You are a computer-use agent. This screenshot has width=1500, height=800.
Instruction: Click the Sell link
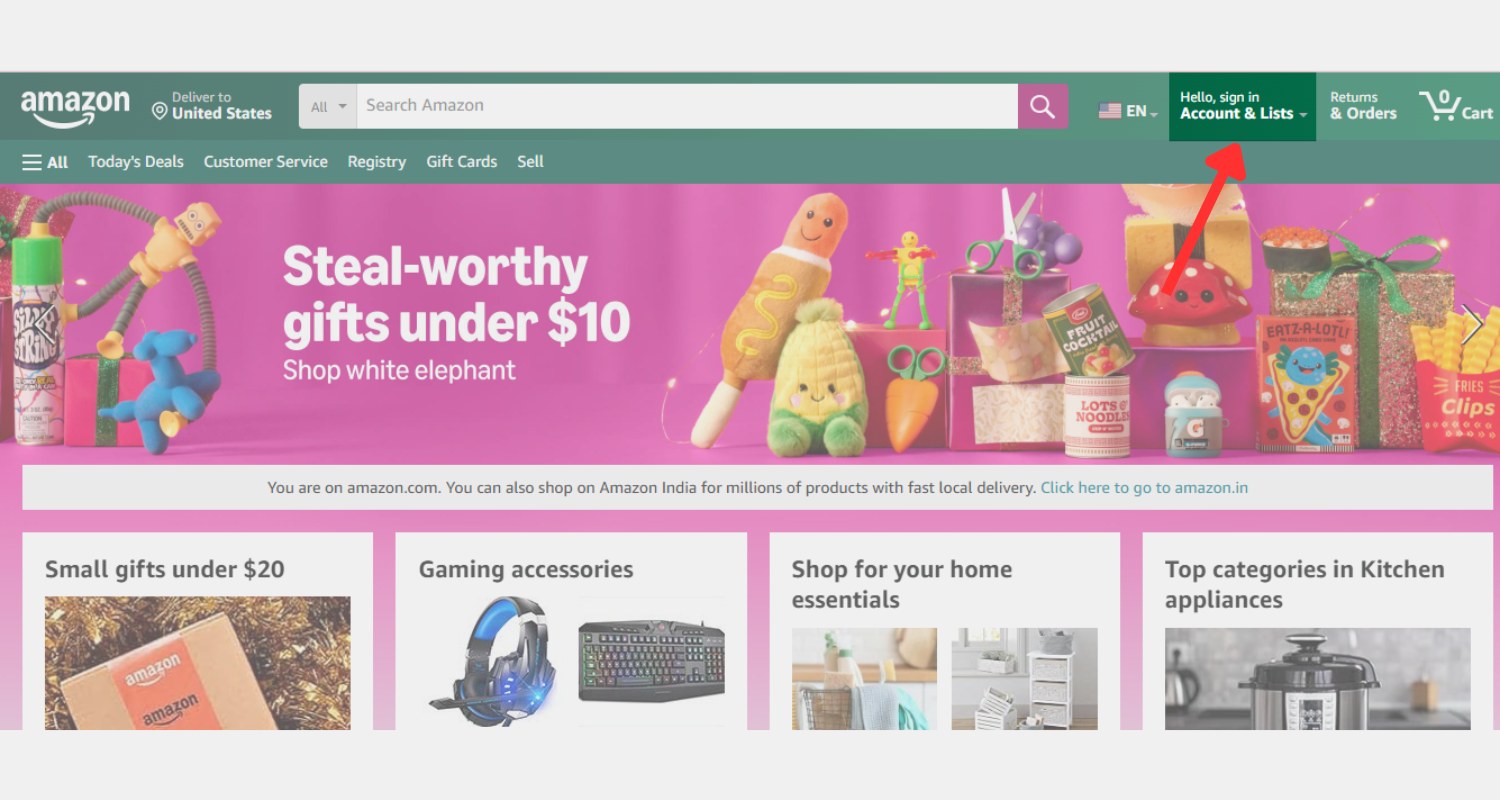tap(530, 162)
